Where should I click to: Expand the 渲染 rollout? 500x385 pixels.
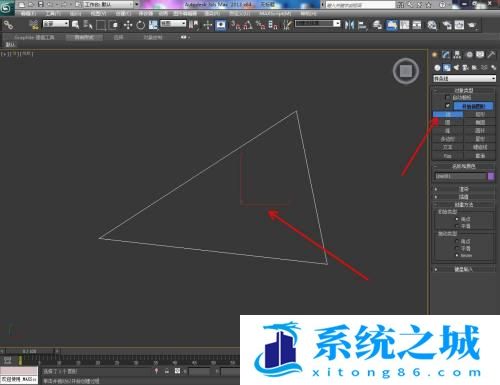click(464, 189)
